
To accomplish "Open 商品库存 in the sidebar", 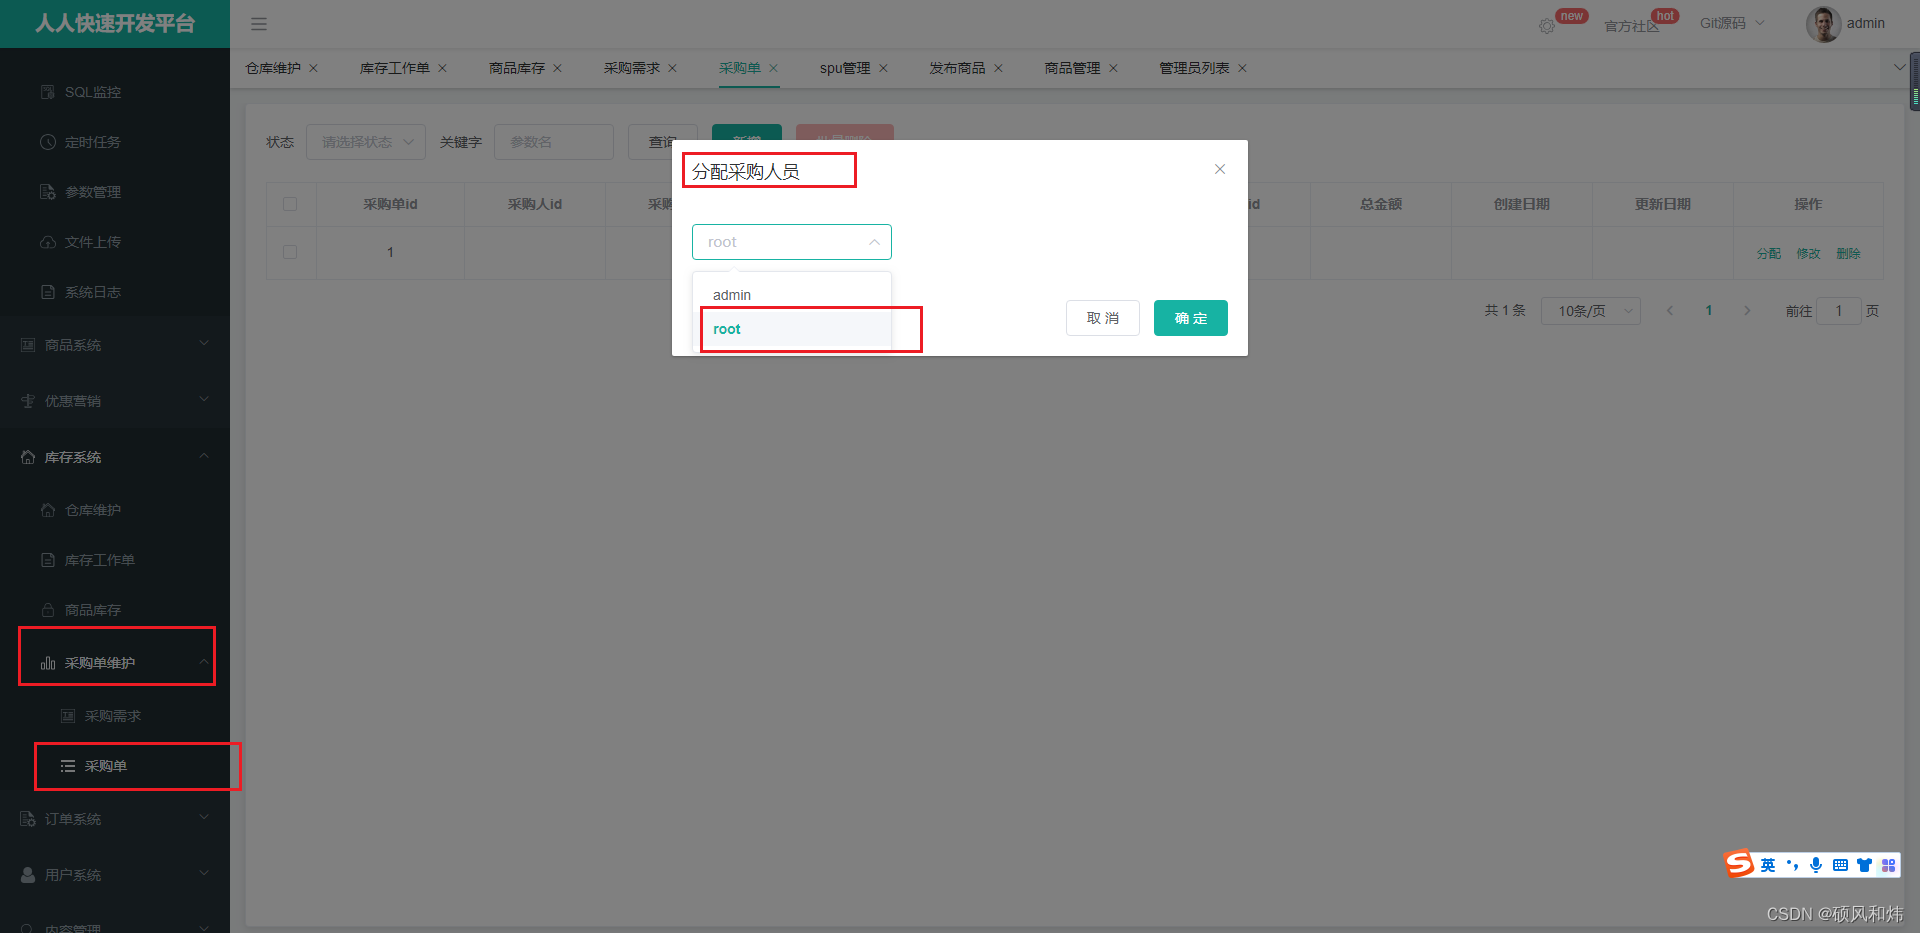I will pyautogui.click(x=92, y=609).
